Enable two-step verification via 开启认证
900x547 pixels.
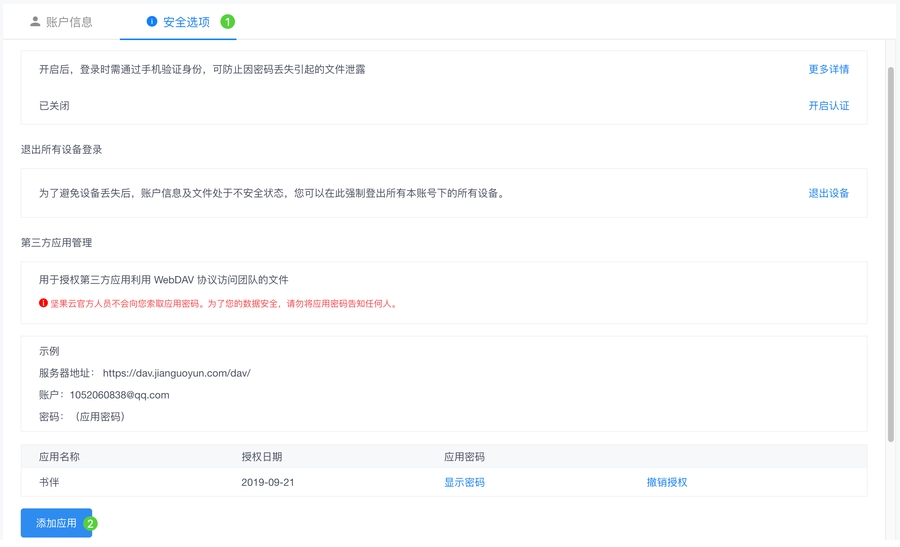click(828, 105)
